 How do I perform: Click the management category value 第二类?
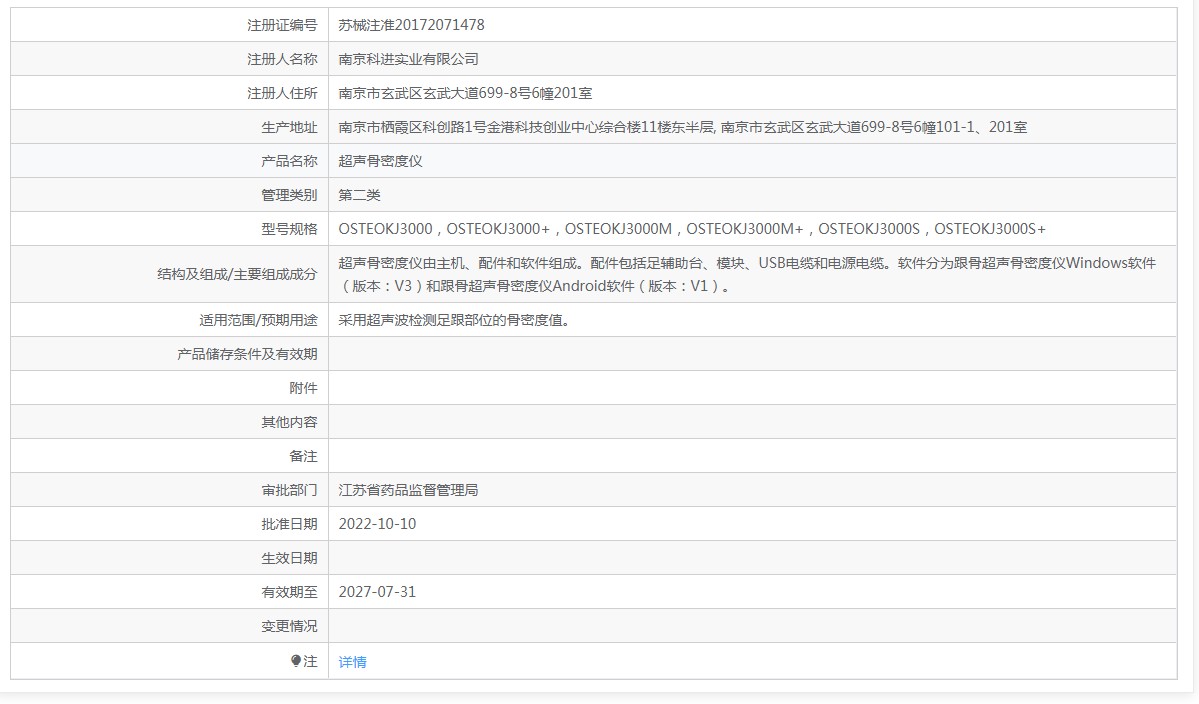[x=359, y=195]
